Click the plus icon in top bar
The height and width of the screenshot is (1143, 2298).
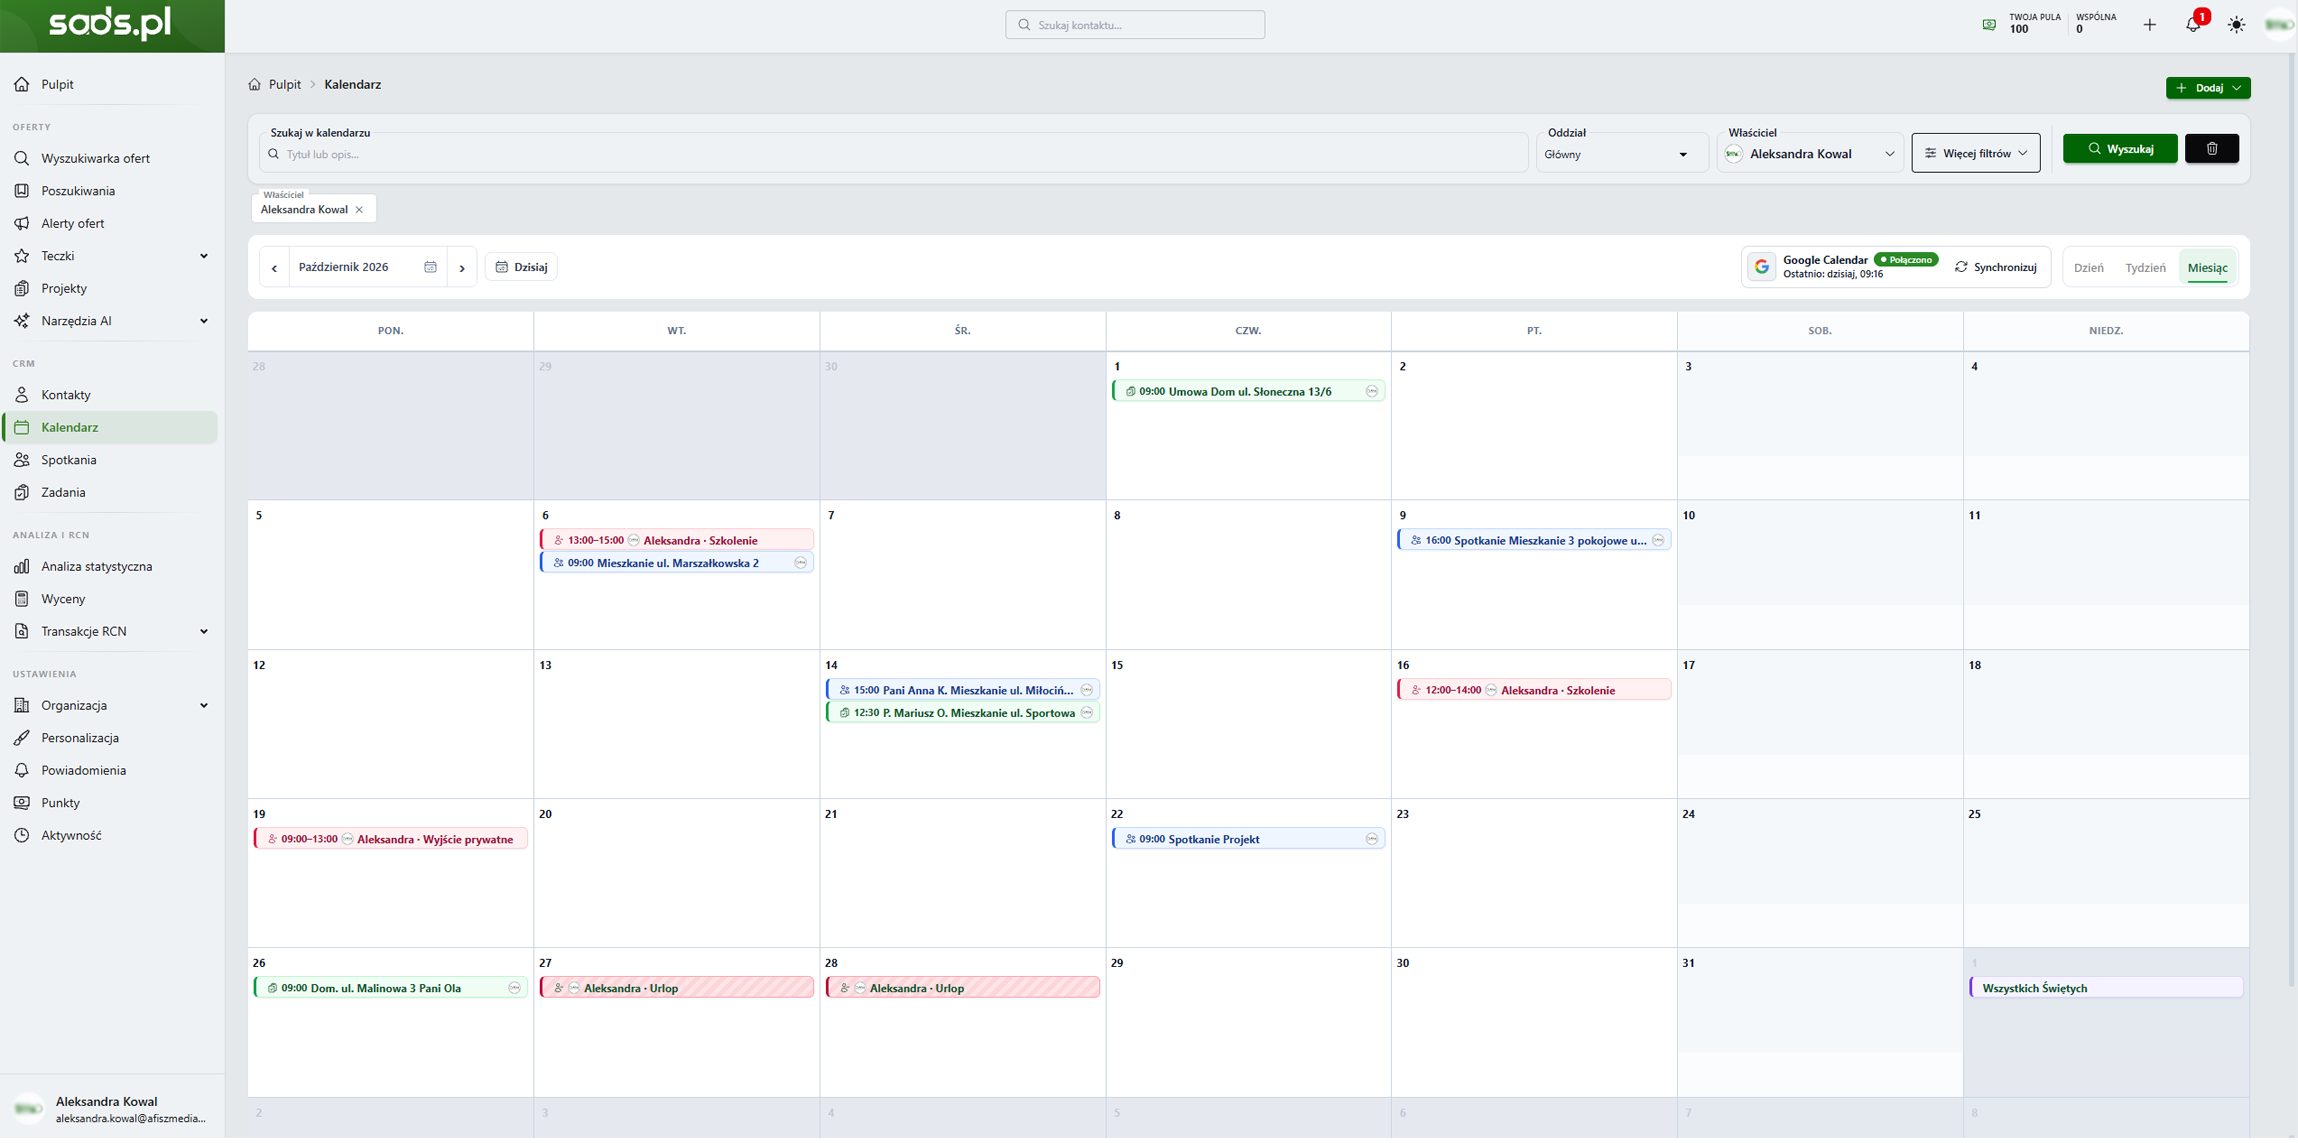(2149, 25)
